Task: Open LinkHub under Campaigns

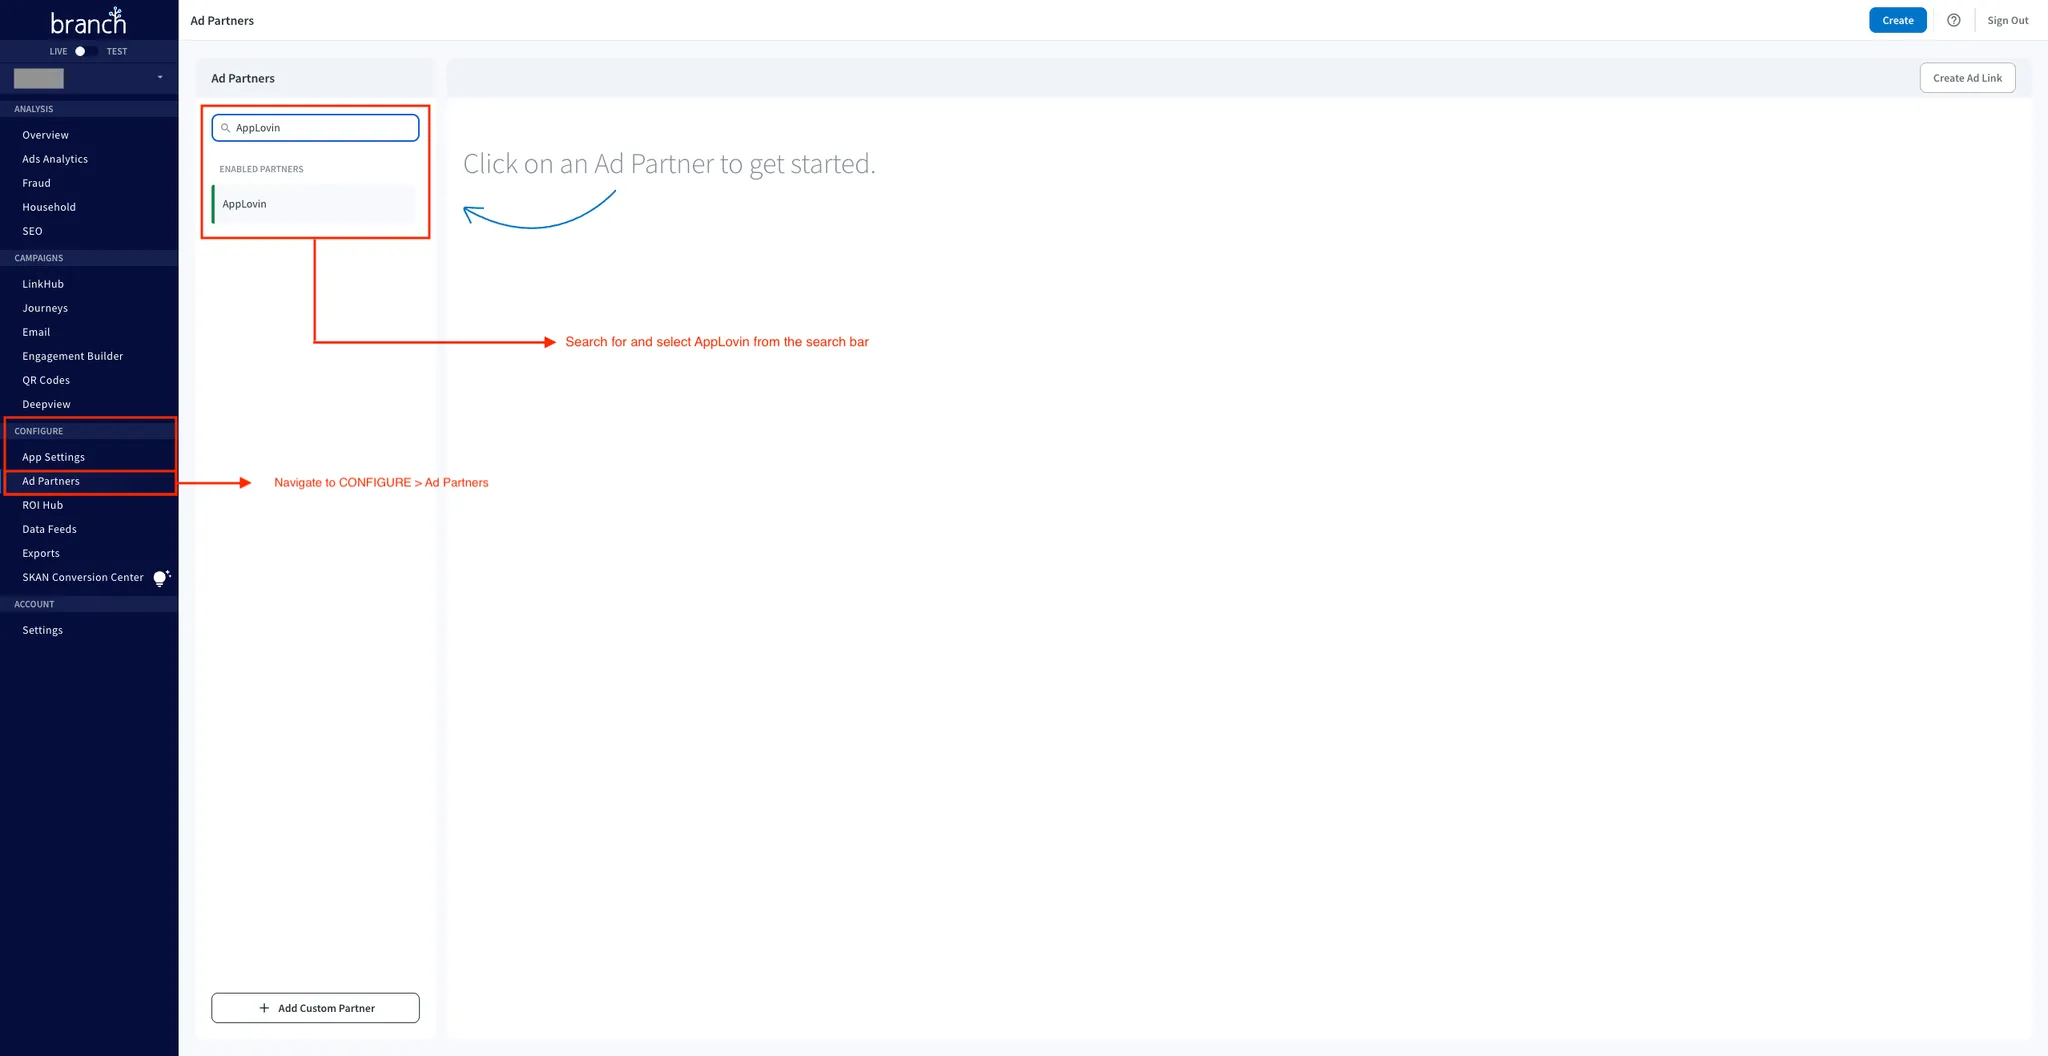Action: click(x=43, y=284)
